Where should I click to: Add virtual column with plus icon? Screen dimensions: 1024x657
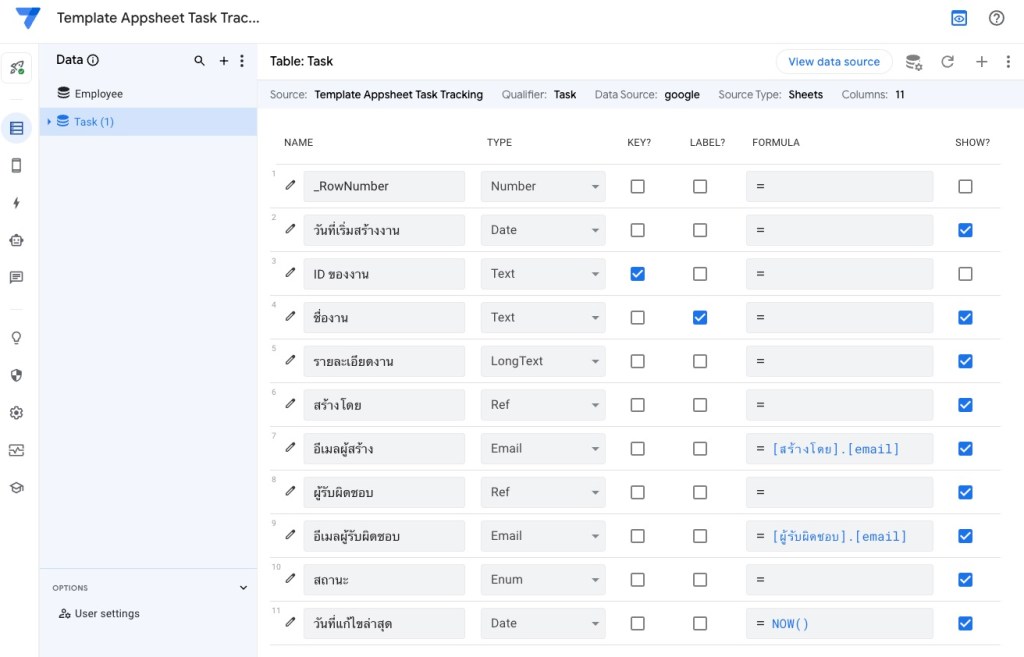(x=982, y=61)
